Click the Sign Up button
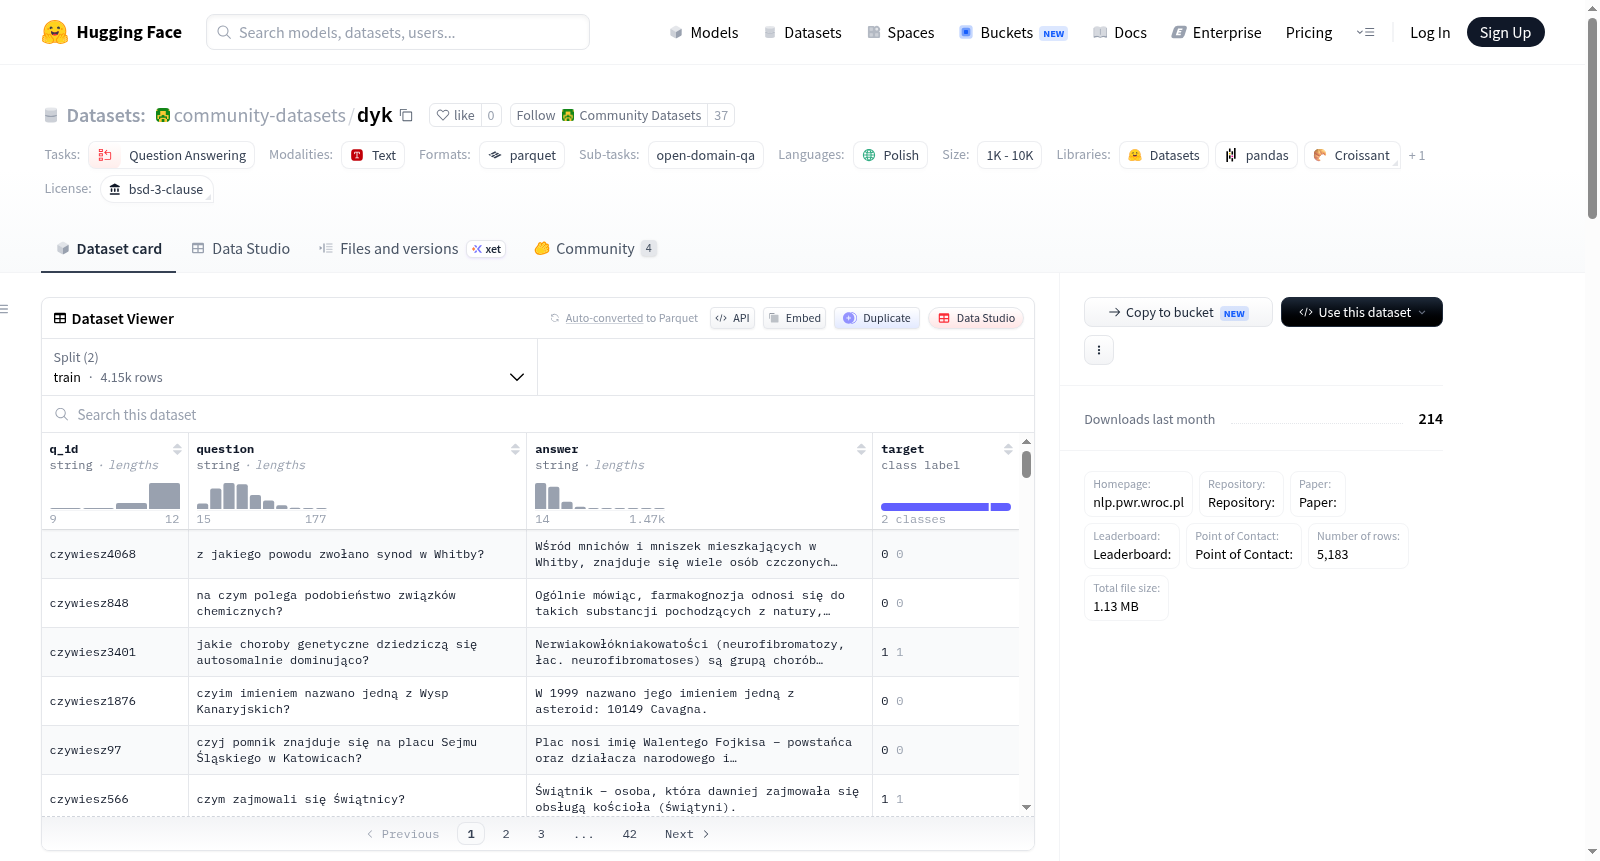 1505,33
